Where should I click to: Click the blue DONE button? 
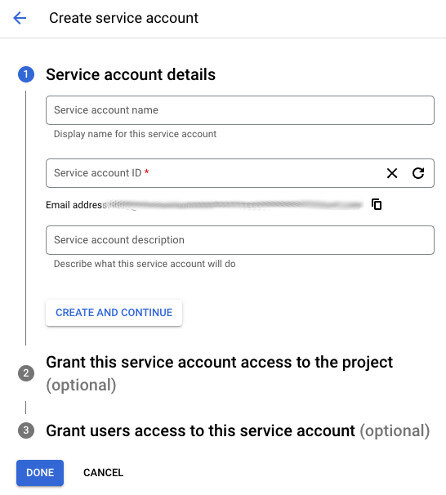click(x=40, y=473)
